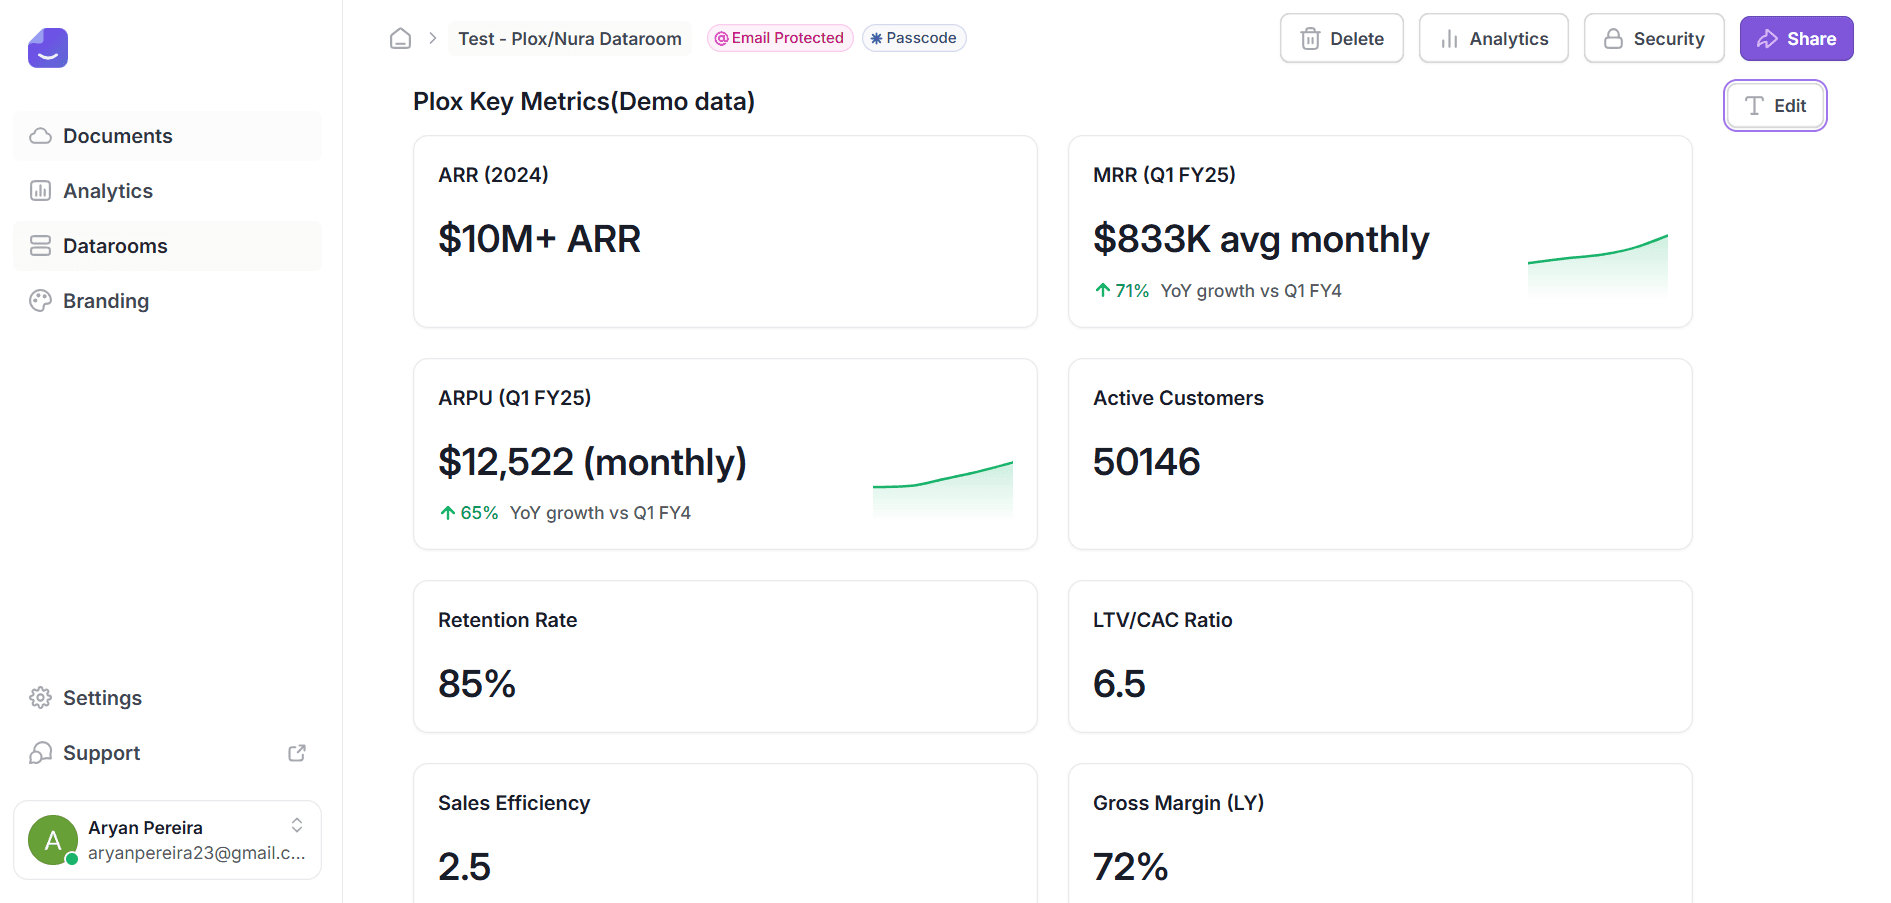The width and height of the screenshot is (1891, 903).
Task: Click the 71% growth indicator
Action: 1122,291
